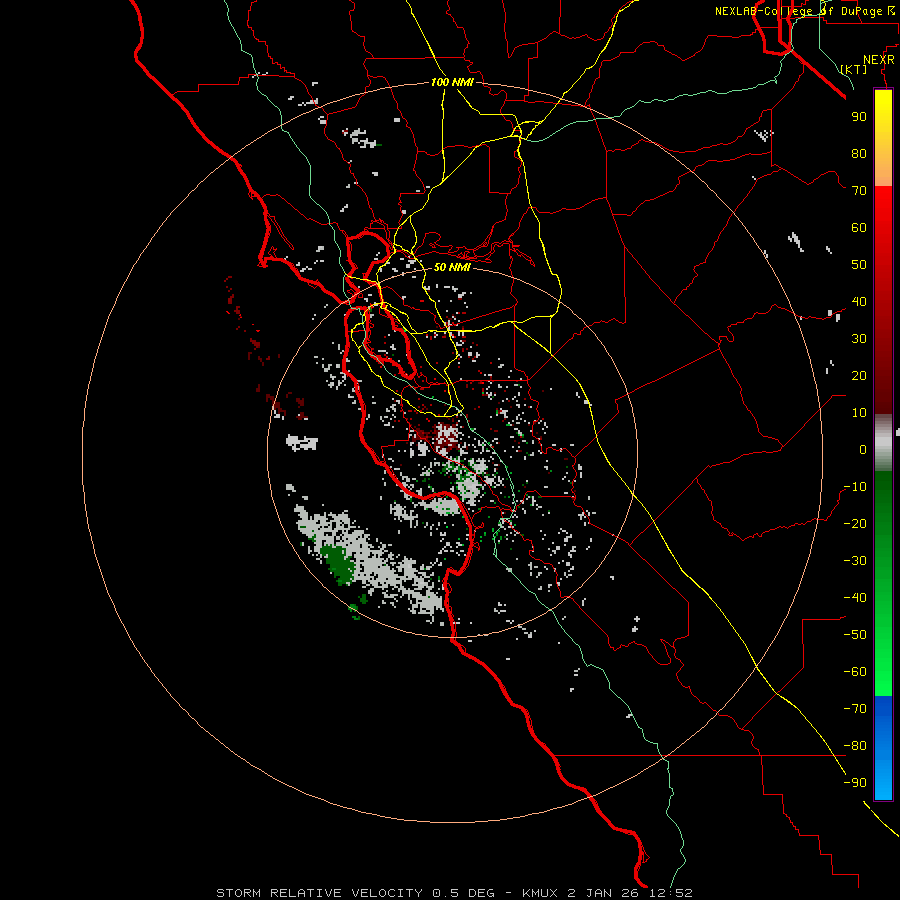Select the -50 value on the velocity scale
900x900 pixels.
pyautogui.click(x=855, y=635)
